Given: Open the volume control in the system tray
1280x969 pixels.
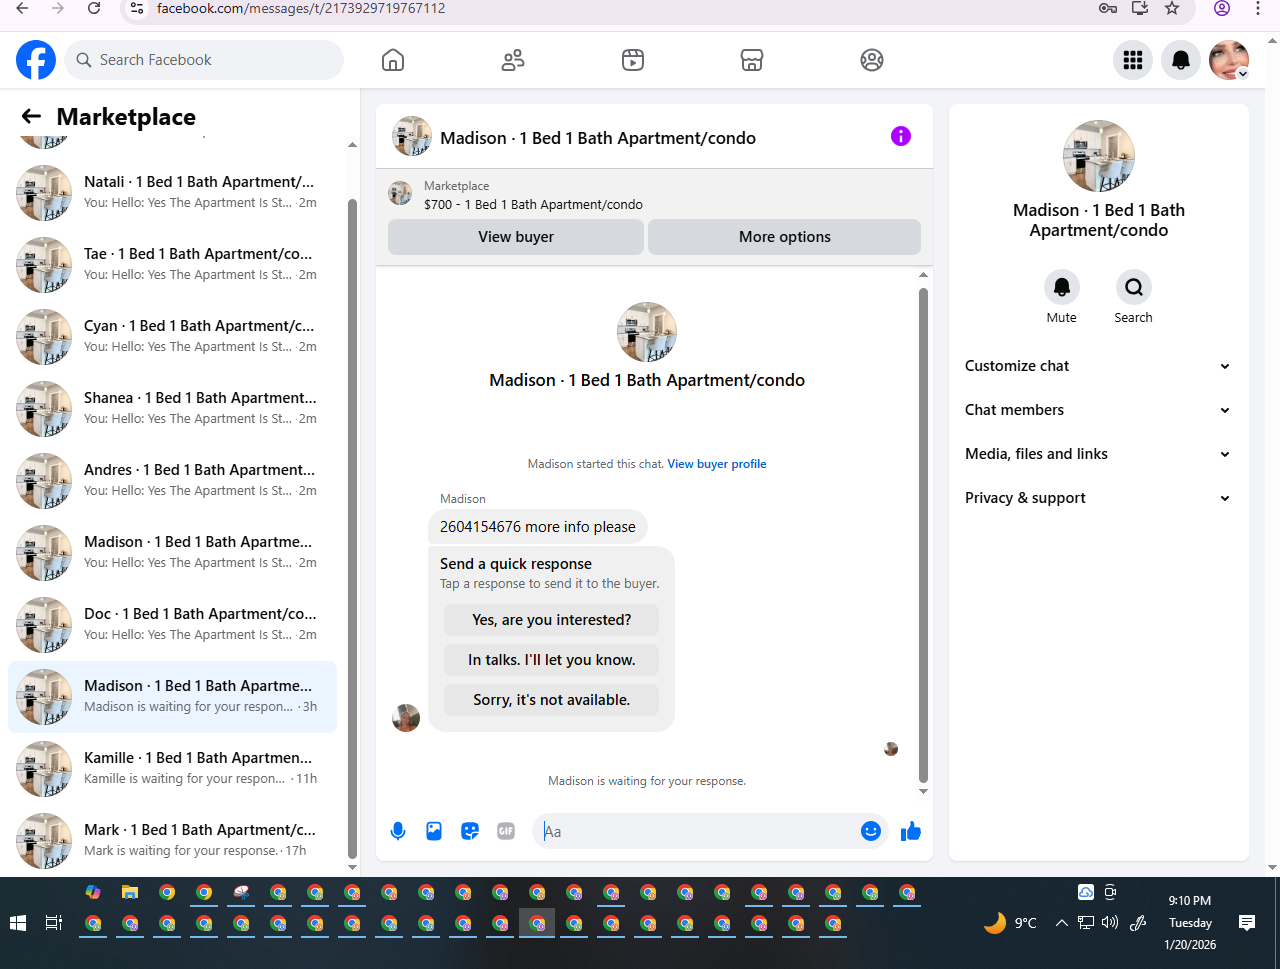Looking at the screenshot, I should [1110, 923].
